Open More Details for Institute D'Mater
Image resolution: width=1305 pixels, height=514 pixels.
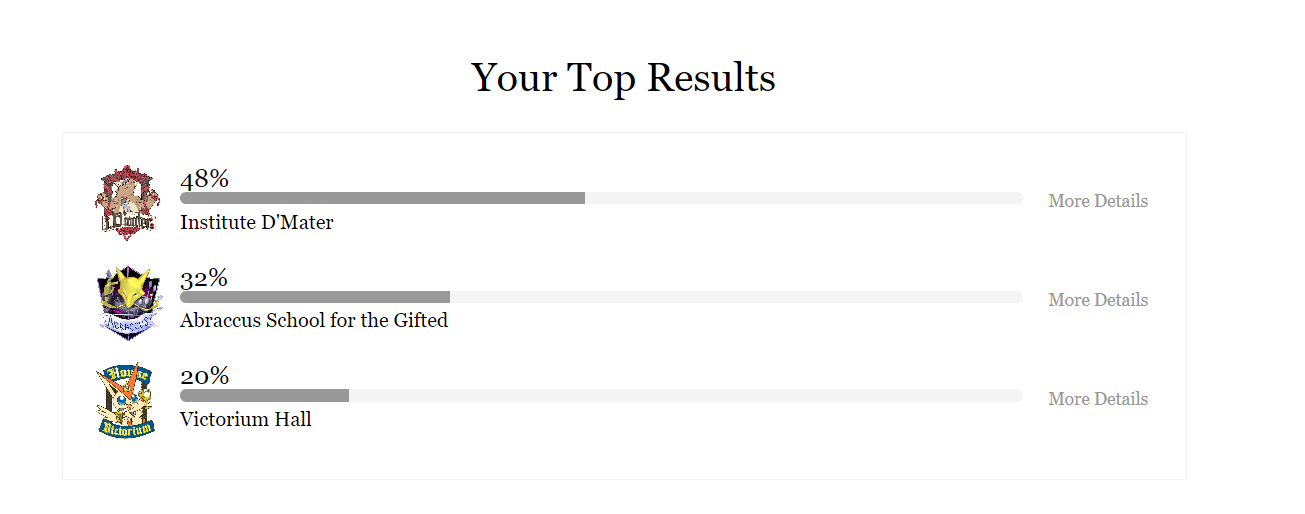[1097, 201]
